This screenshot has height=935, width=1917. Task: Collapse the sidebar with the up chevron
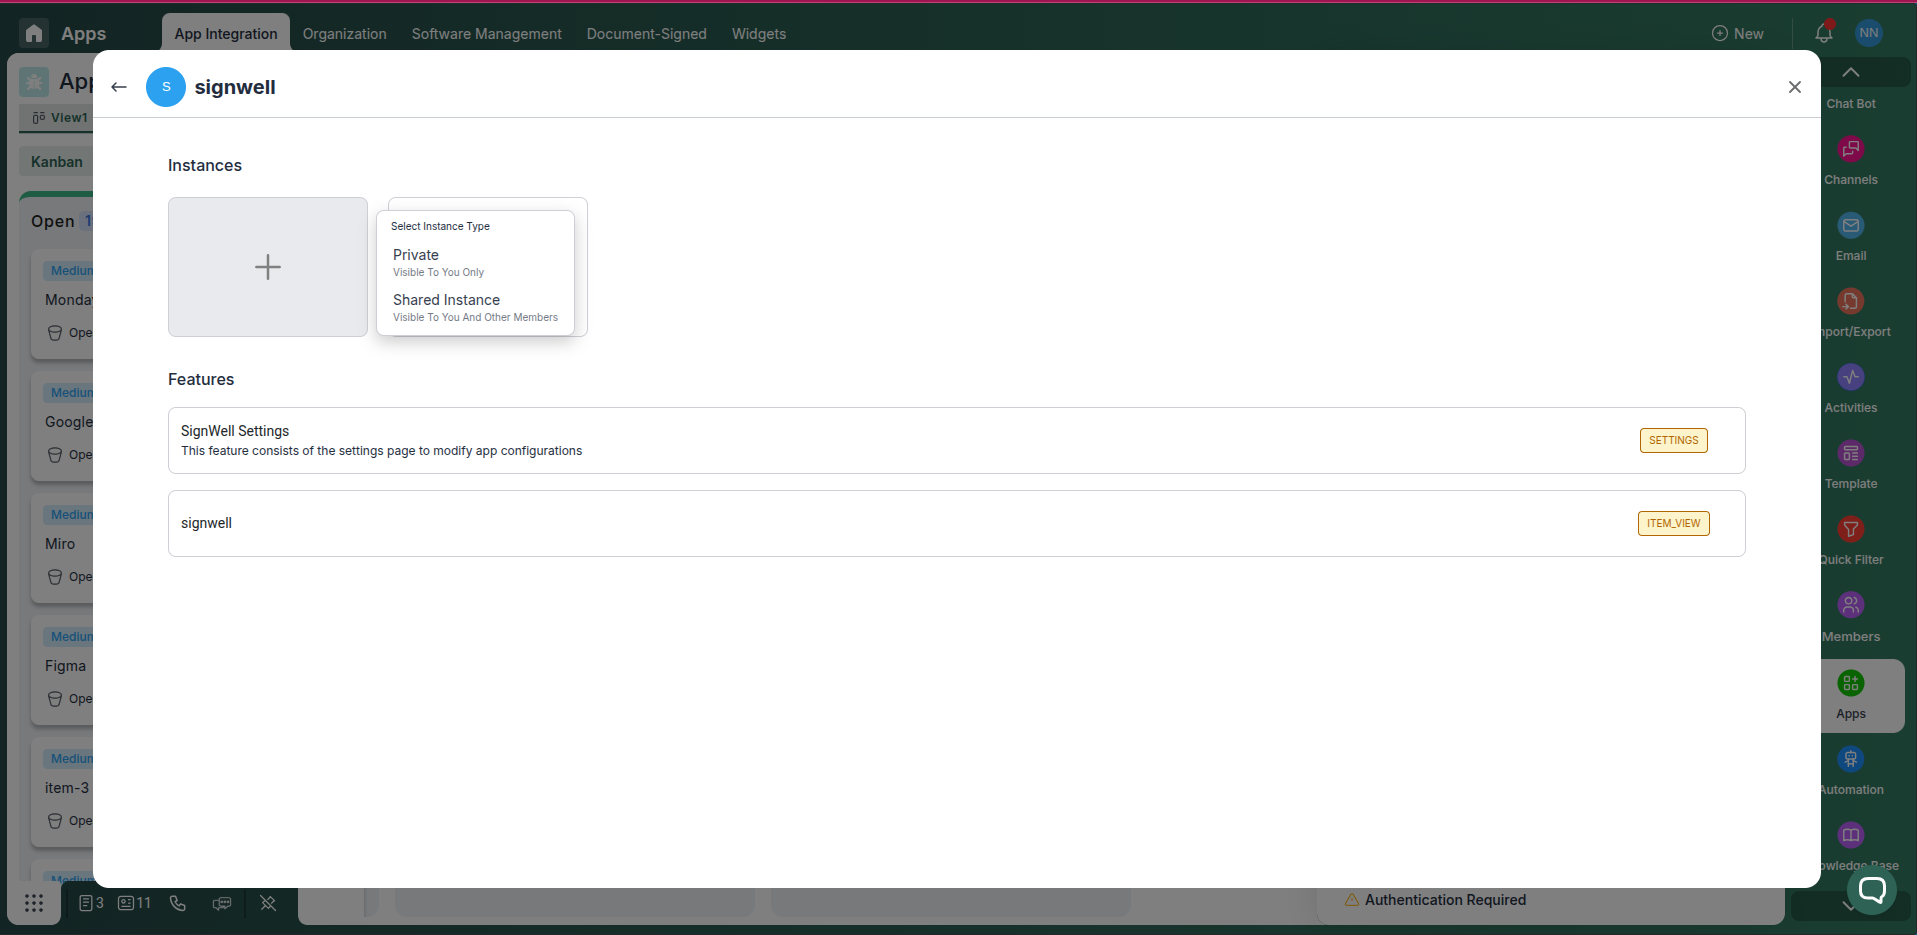1851,71
